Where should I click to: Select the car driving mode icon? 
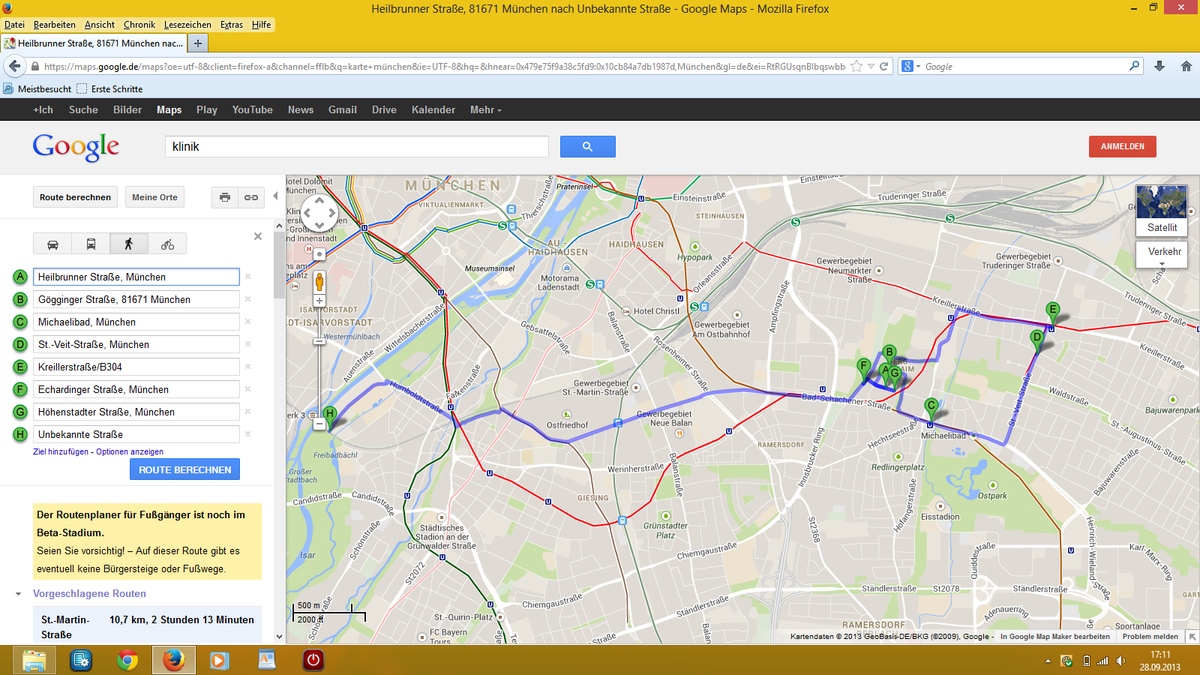(x=53, y=244)
